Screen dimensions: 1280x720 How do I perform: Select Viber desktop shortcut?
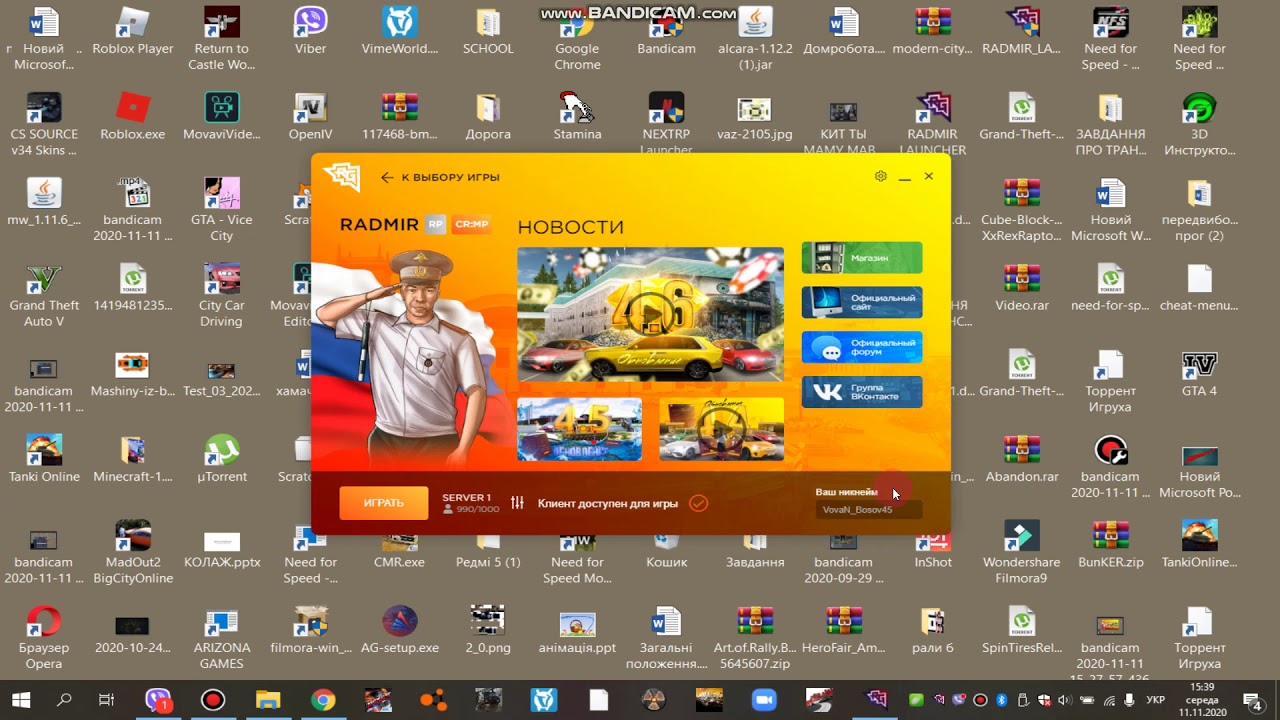tap(310, 32)
